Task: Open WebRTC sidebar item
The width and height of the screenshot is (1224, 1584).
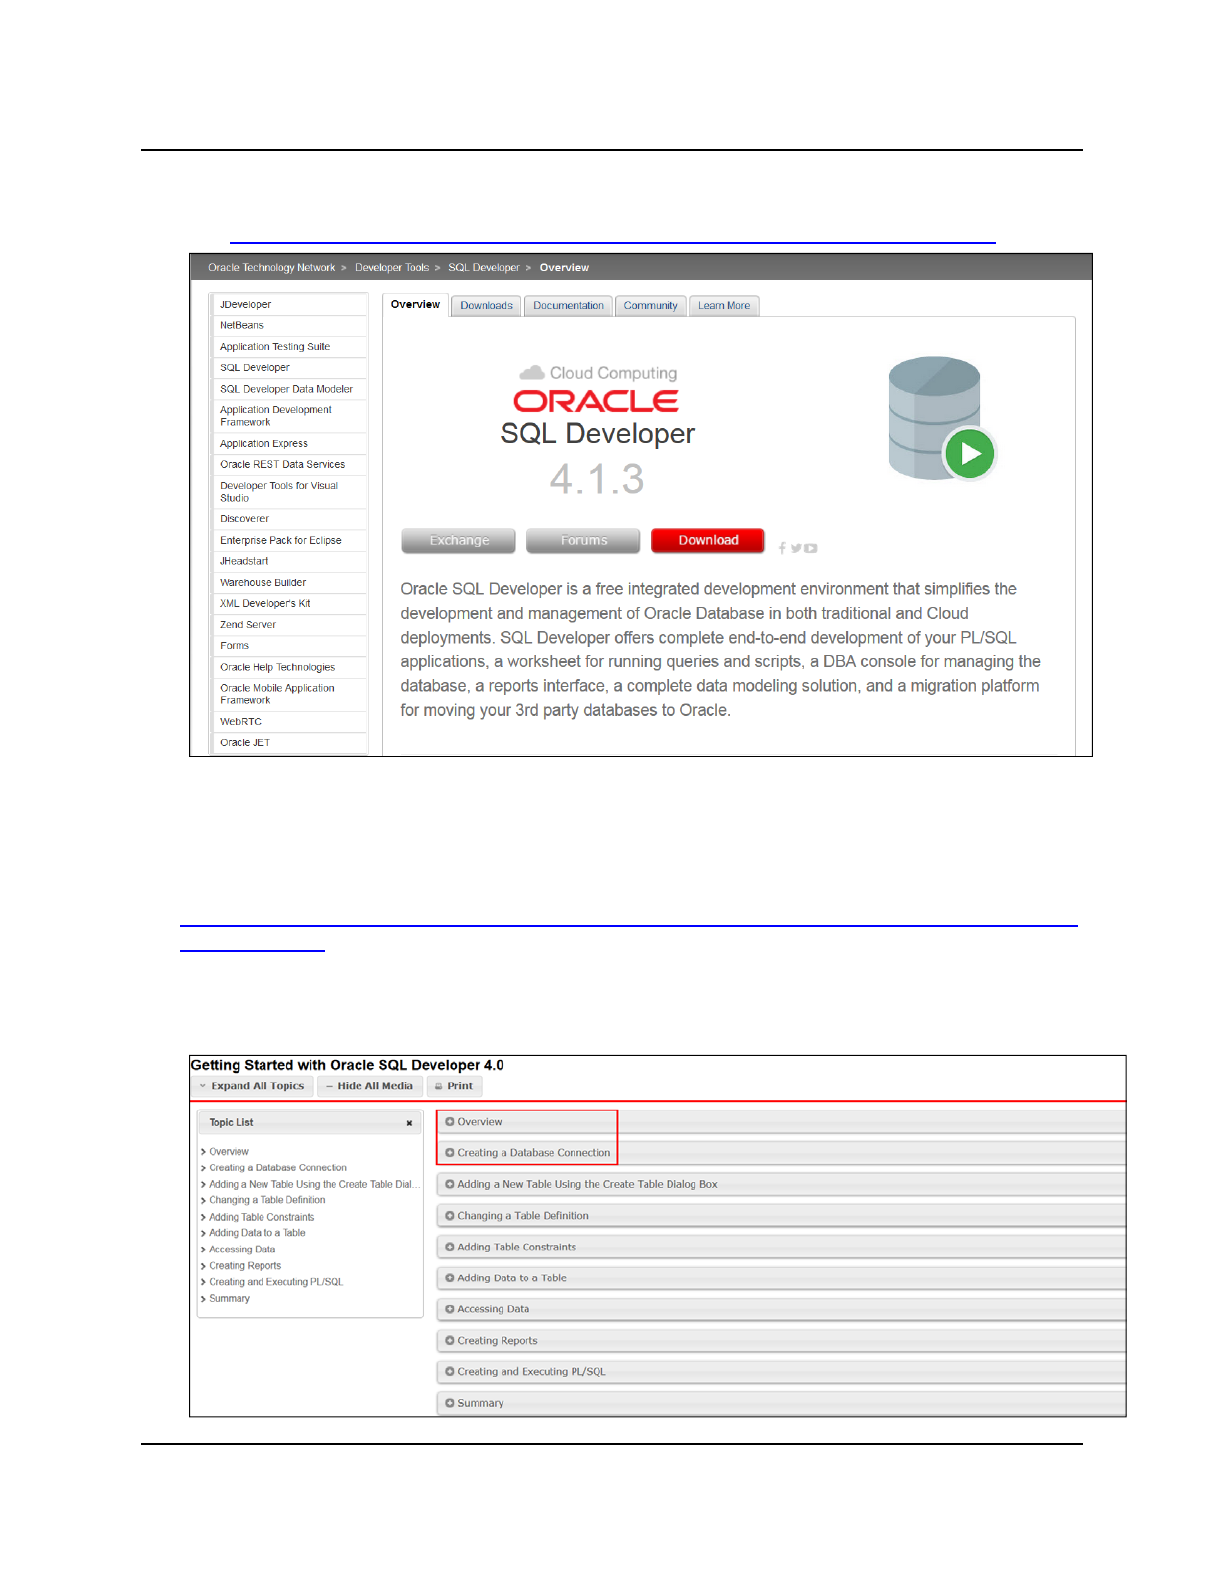Action: [289, 722]
